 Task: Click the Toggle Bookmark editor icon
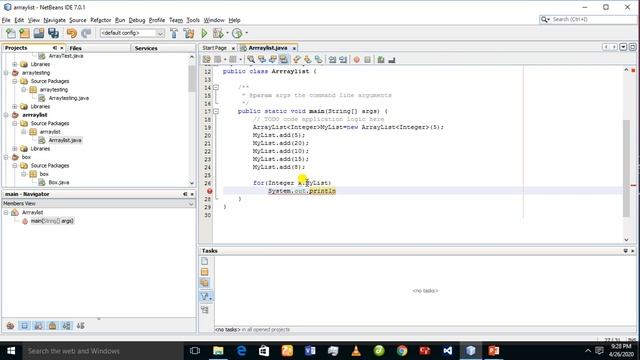coord(318,60)
